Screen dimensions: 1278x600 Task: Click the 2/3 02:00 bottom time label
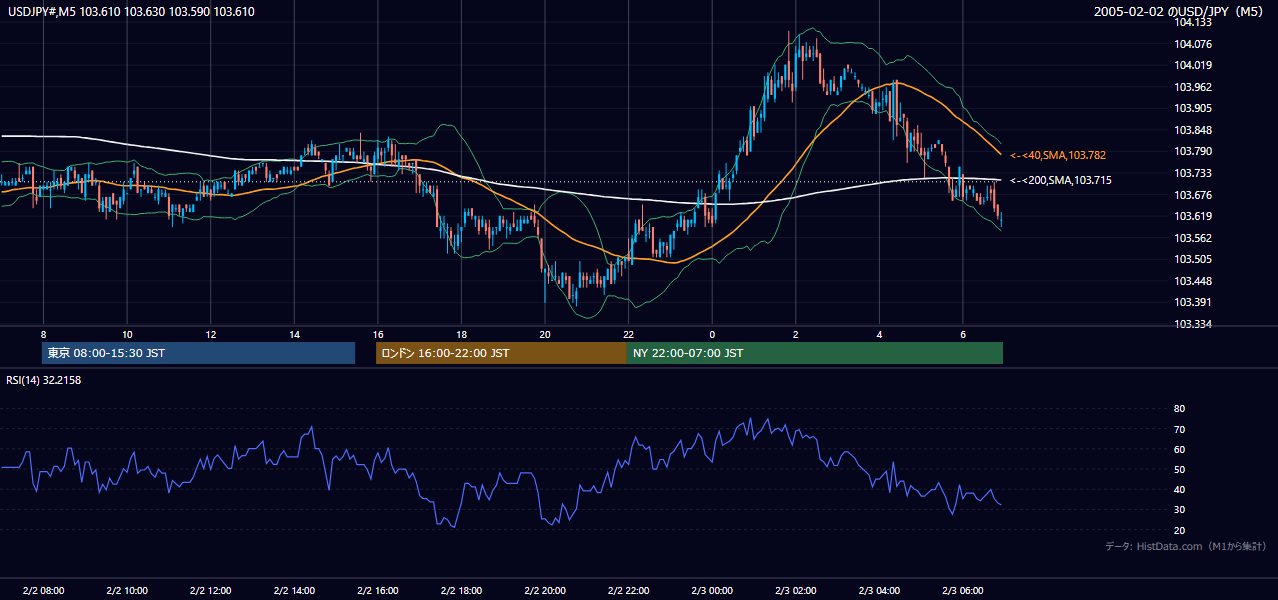click(795, 590)
